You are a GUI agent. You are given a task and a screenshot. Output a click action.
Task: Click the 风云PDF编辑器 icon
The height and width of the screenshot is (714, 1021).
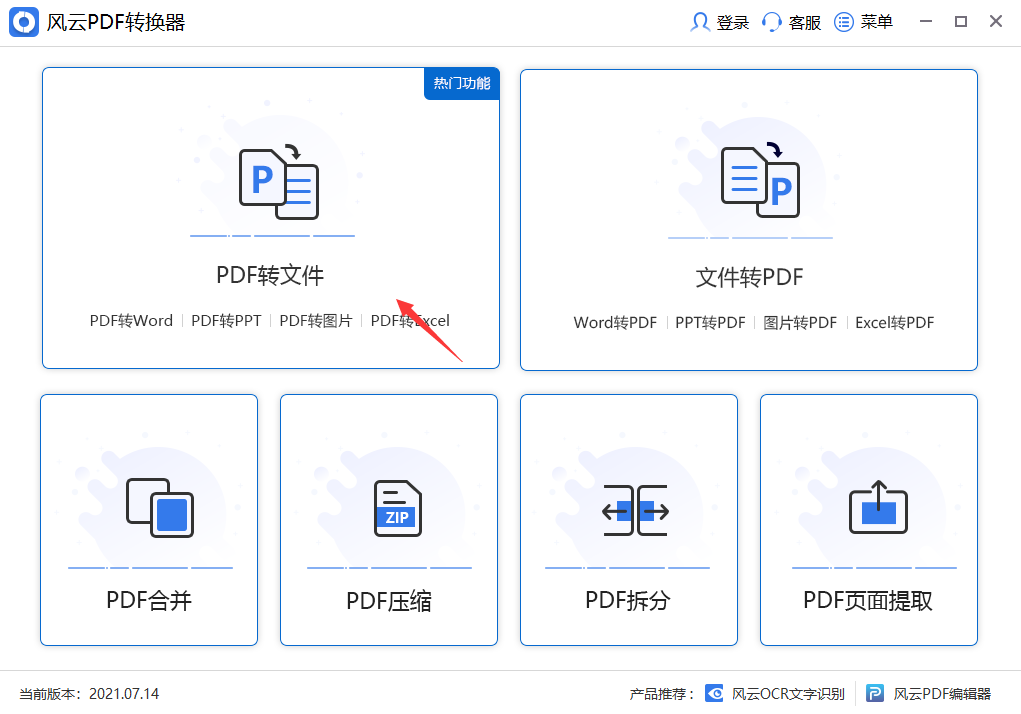click(875, 694)
